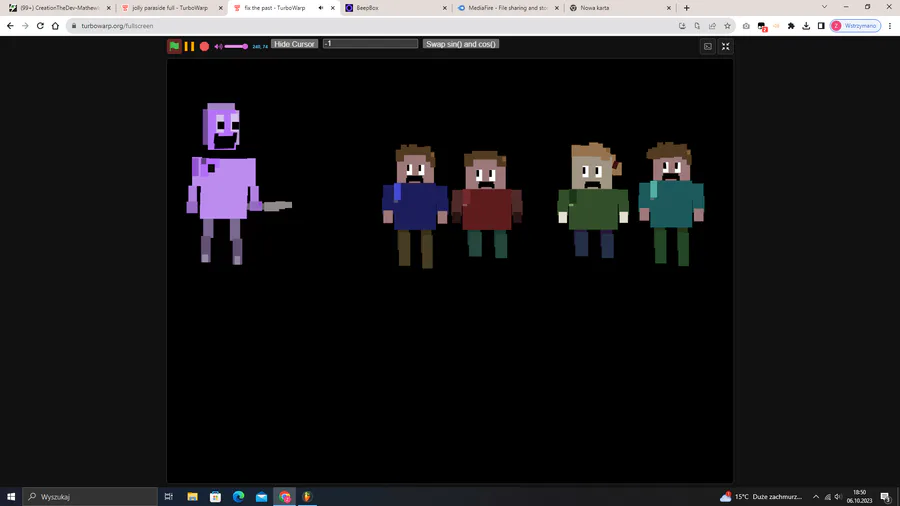This screenshot has width=900, height=506.
Task: Open Microsoft Store from taskbar
Action: [215, 497]
